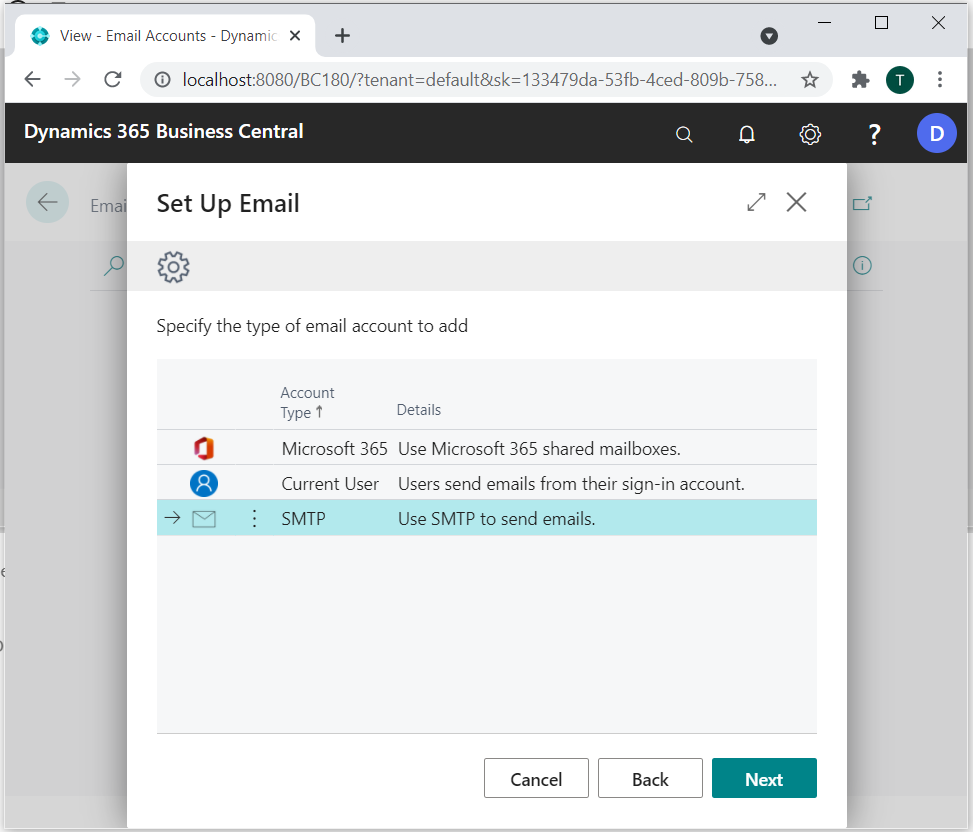
Task: Click the search magnifier on the Email Accounts page
Action: (114, 266)
